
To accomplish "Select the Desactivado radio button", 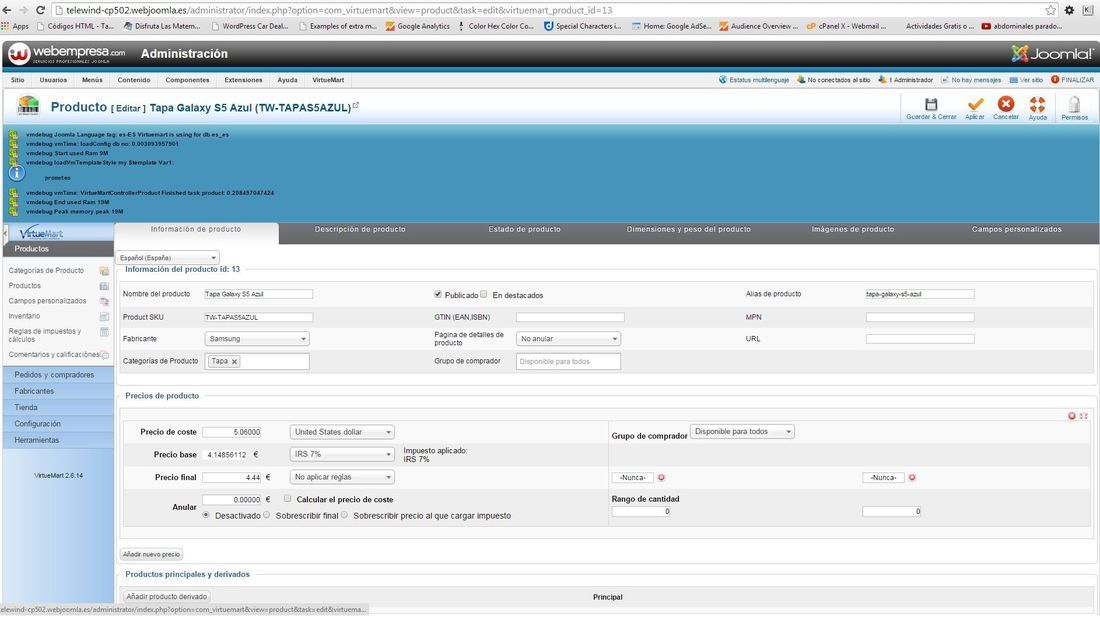I will (206, 515).
